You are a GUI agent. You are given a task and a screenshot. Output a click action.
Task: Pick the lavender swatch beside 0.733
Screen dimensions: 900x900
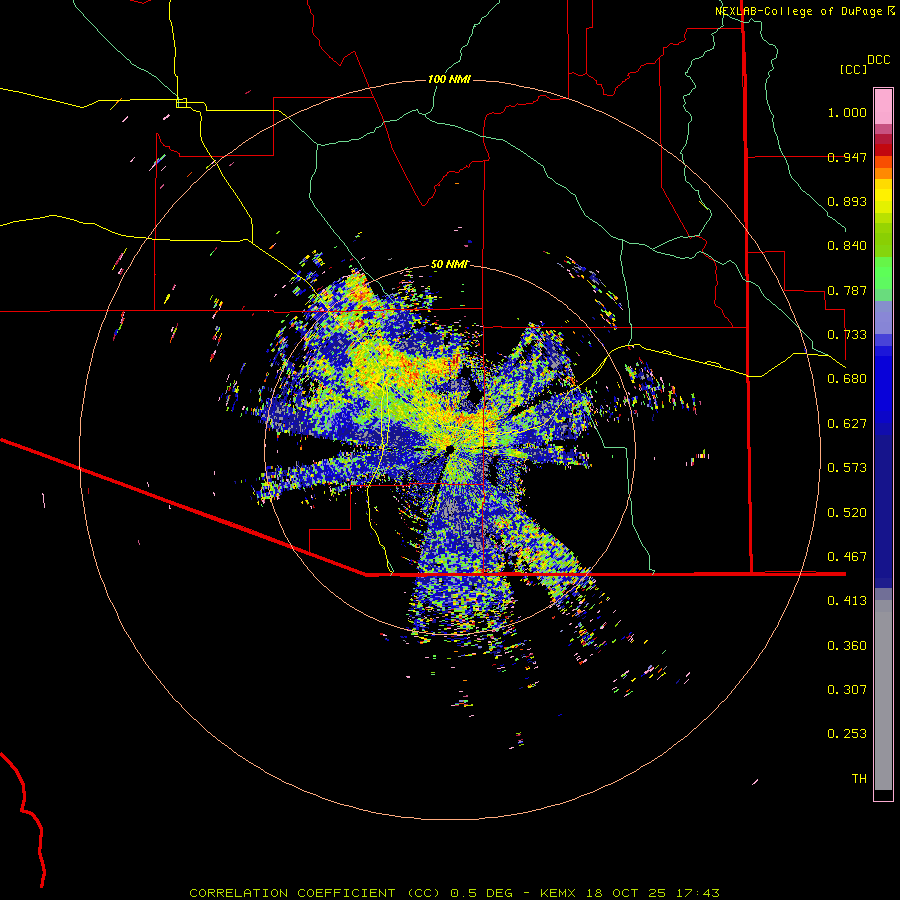click(883, 318)
